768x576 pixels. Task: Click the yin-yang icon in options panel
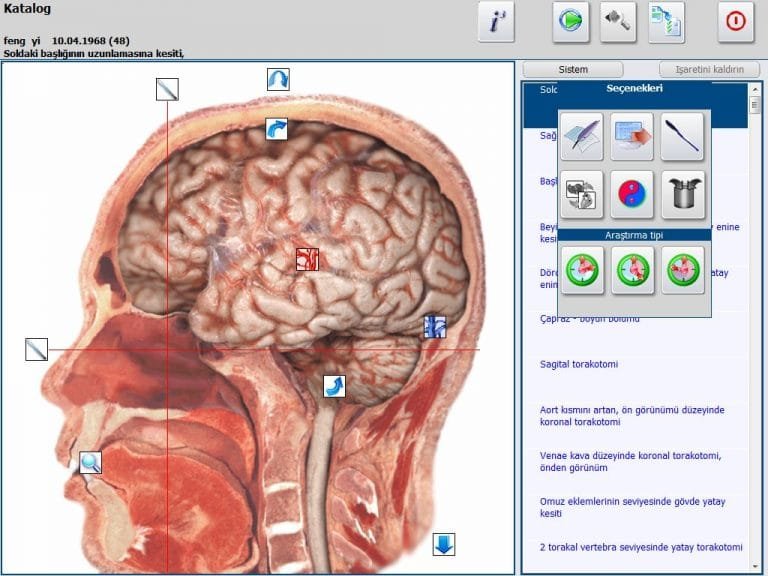[x=632, y=194]
